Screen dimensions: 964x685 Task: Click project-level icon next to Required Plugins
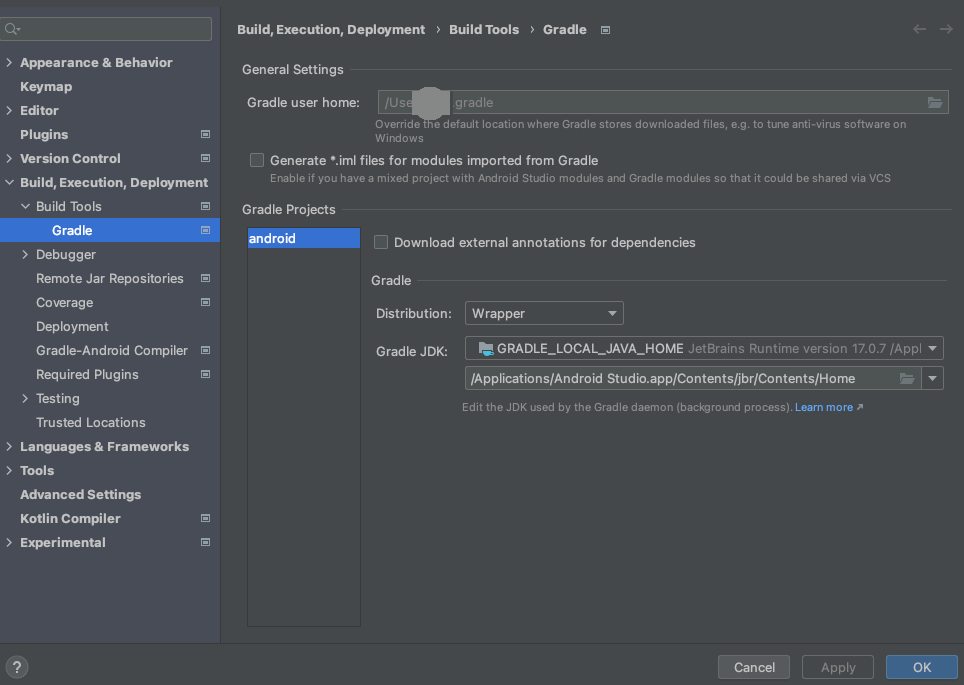pyautogui.click(x=205, y=374)
